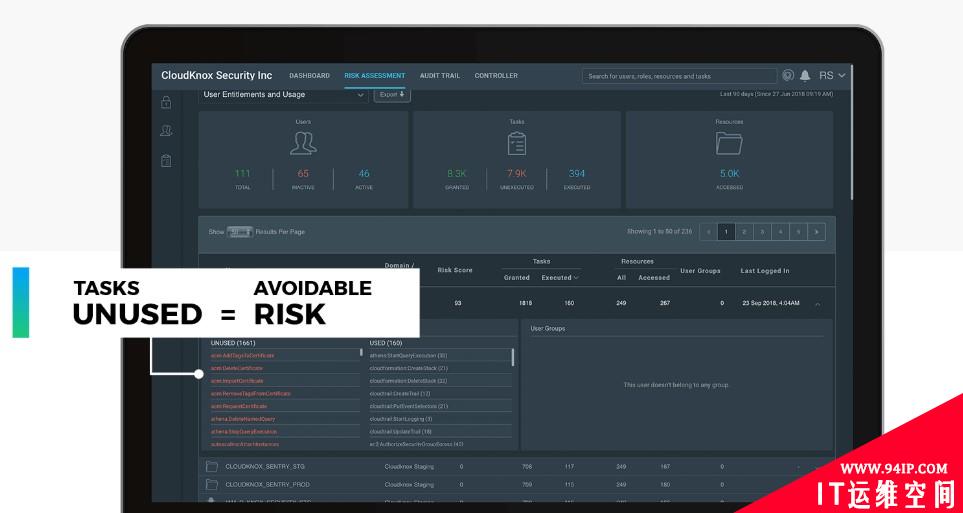Click the help target icon beside the search box
Image resolution: width=963 pixels, height=513 pixels.
(x=788, y=76)
